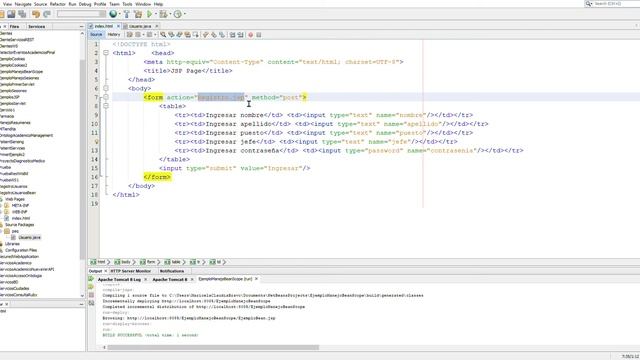The height and width of the screenshot is (360, 640).
Task: Collapse the table tag code fold
Action: [106, 106]
